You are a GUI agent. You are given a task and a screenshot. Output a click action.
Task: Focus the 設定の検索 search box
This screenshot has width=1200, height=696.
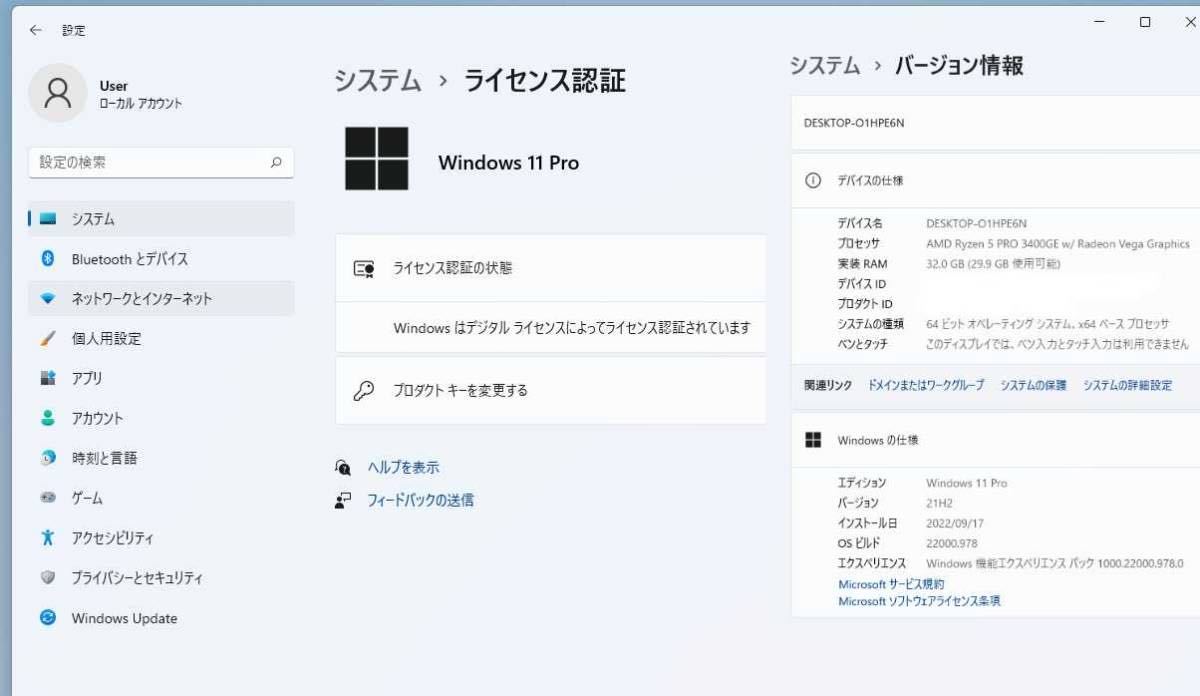161,162
